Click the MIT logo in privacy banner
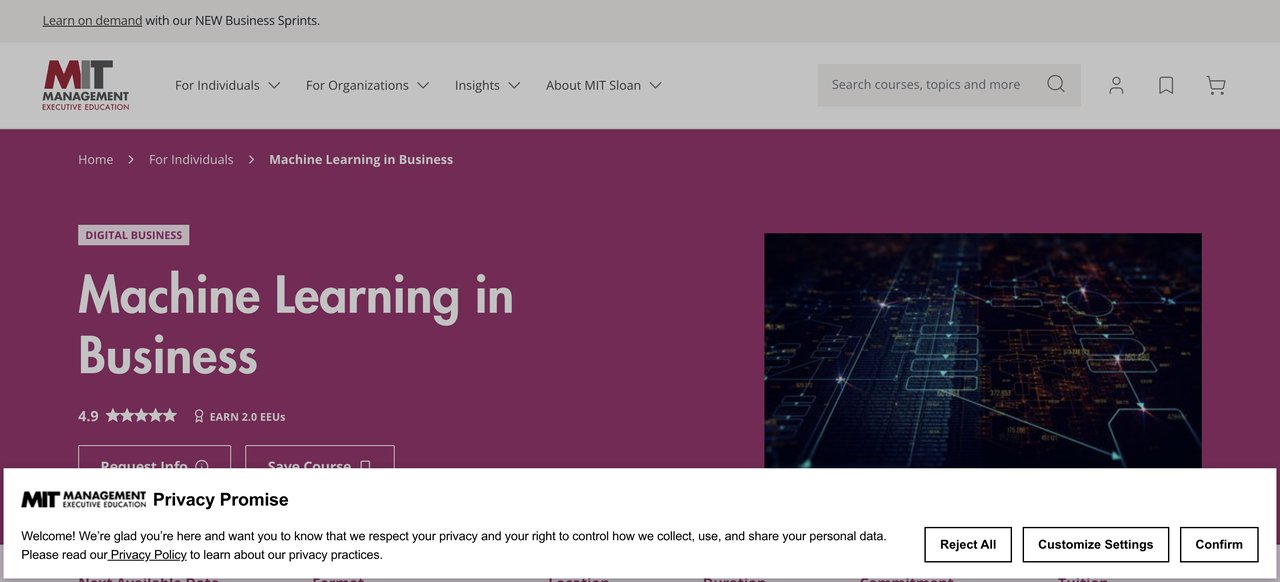 [84, 499]
